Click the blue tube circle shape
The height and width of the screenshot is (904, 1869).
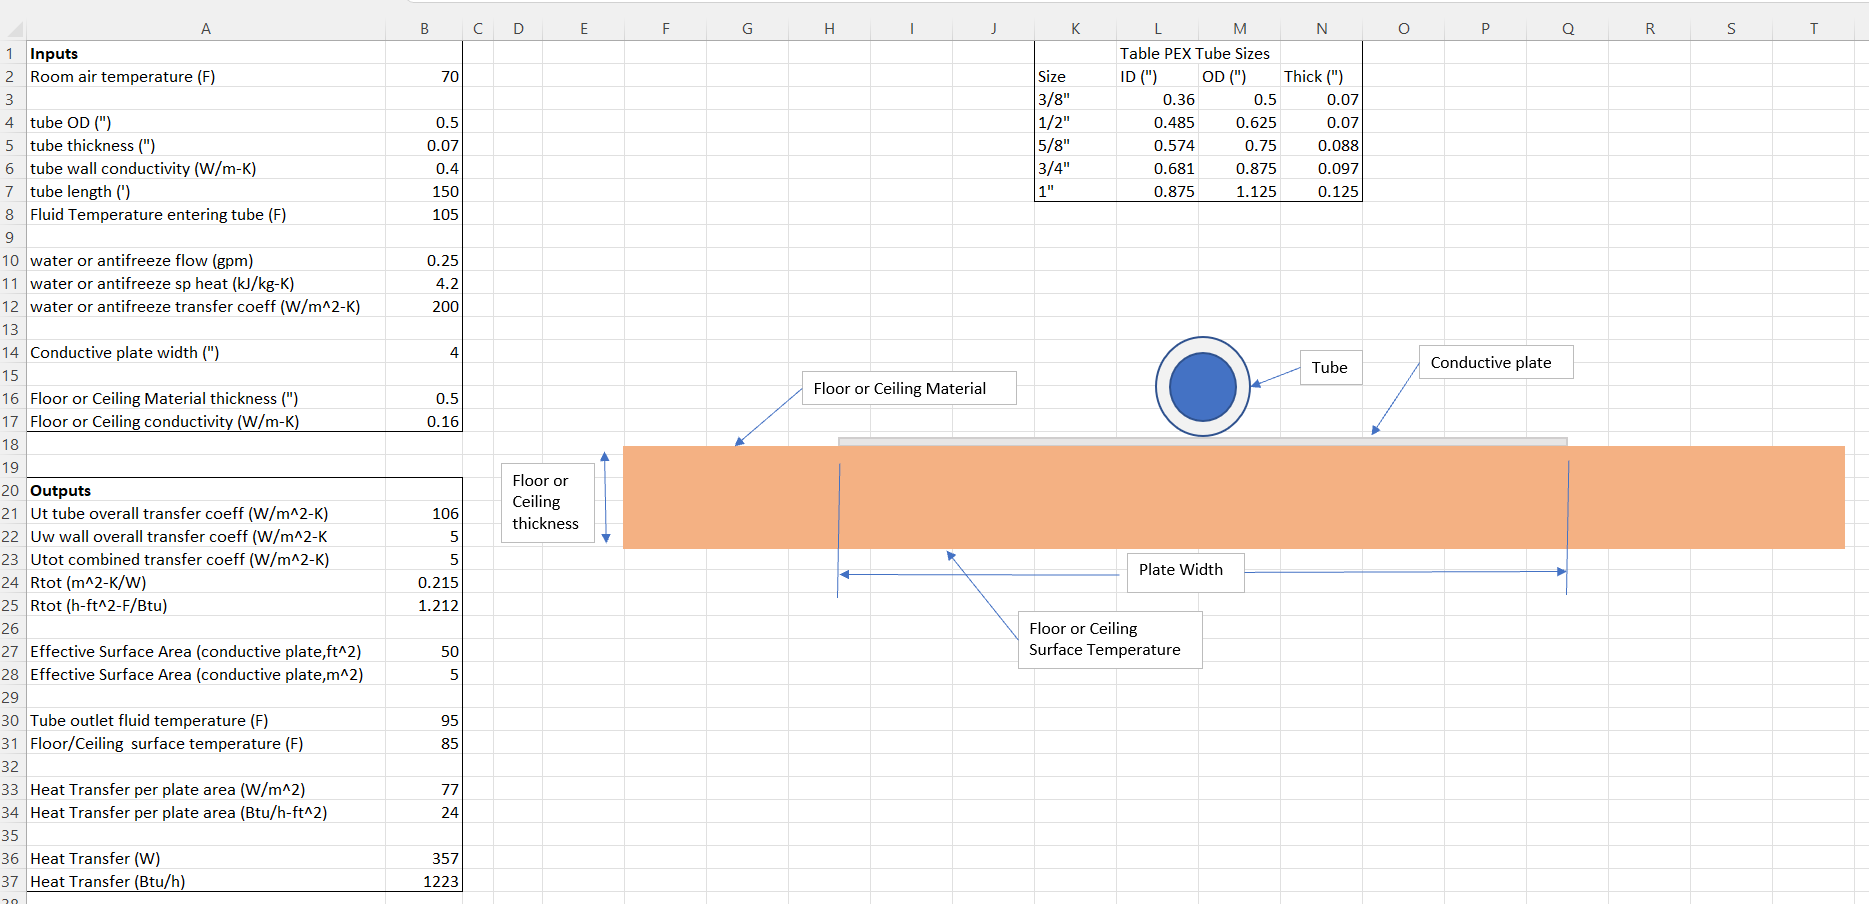(1203, 386)
